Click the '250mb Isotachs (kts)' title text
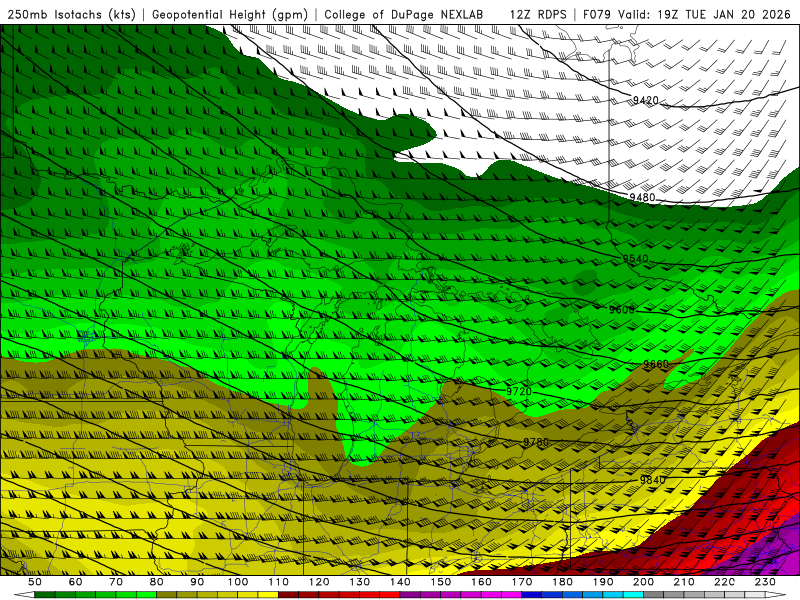 click(x=71, y=14)
